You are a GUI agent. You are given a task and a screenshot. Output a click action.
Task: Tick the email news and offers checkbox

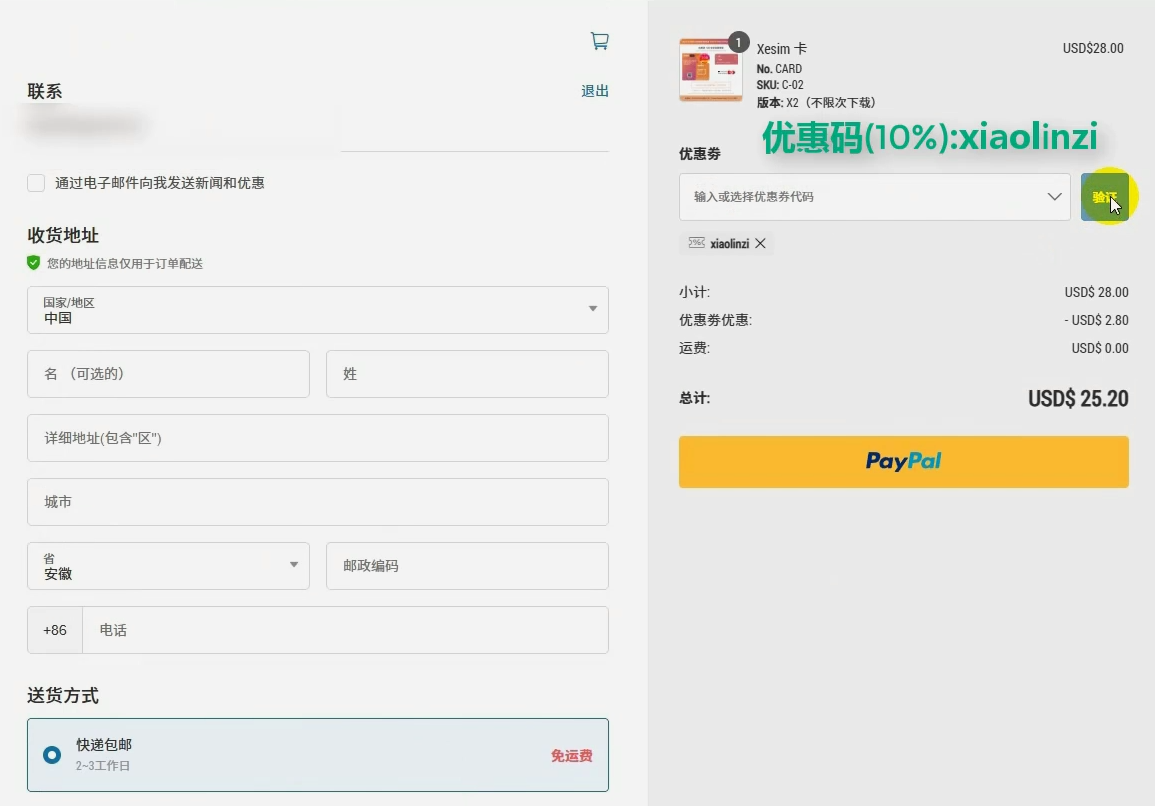pos(36,183)
